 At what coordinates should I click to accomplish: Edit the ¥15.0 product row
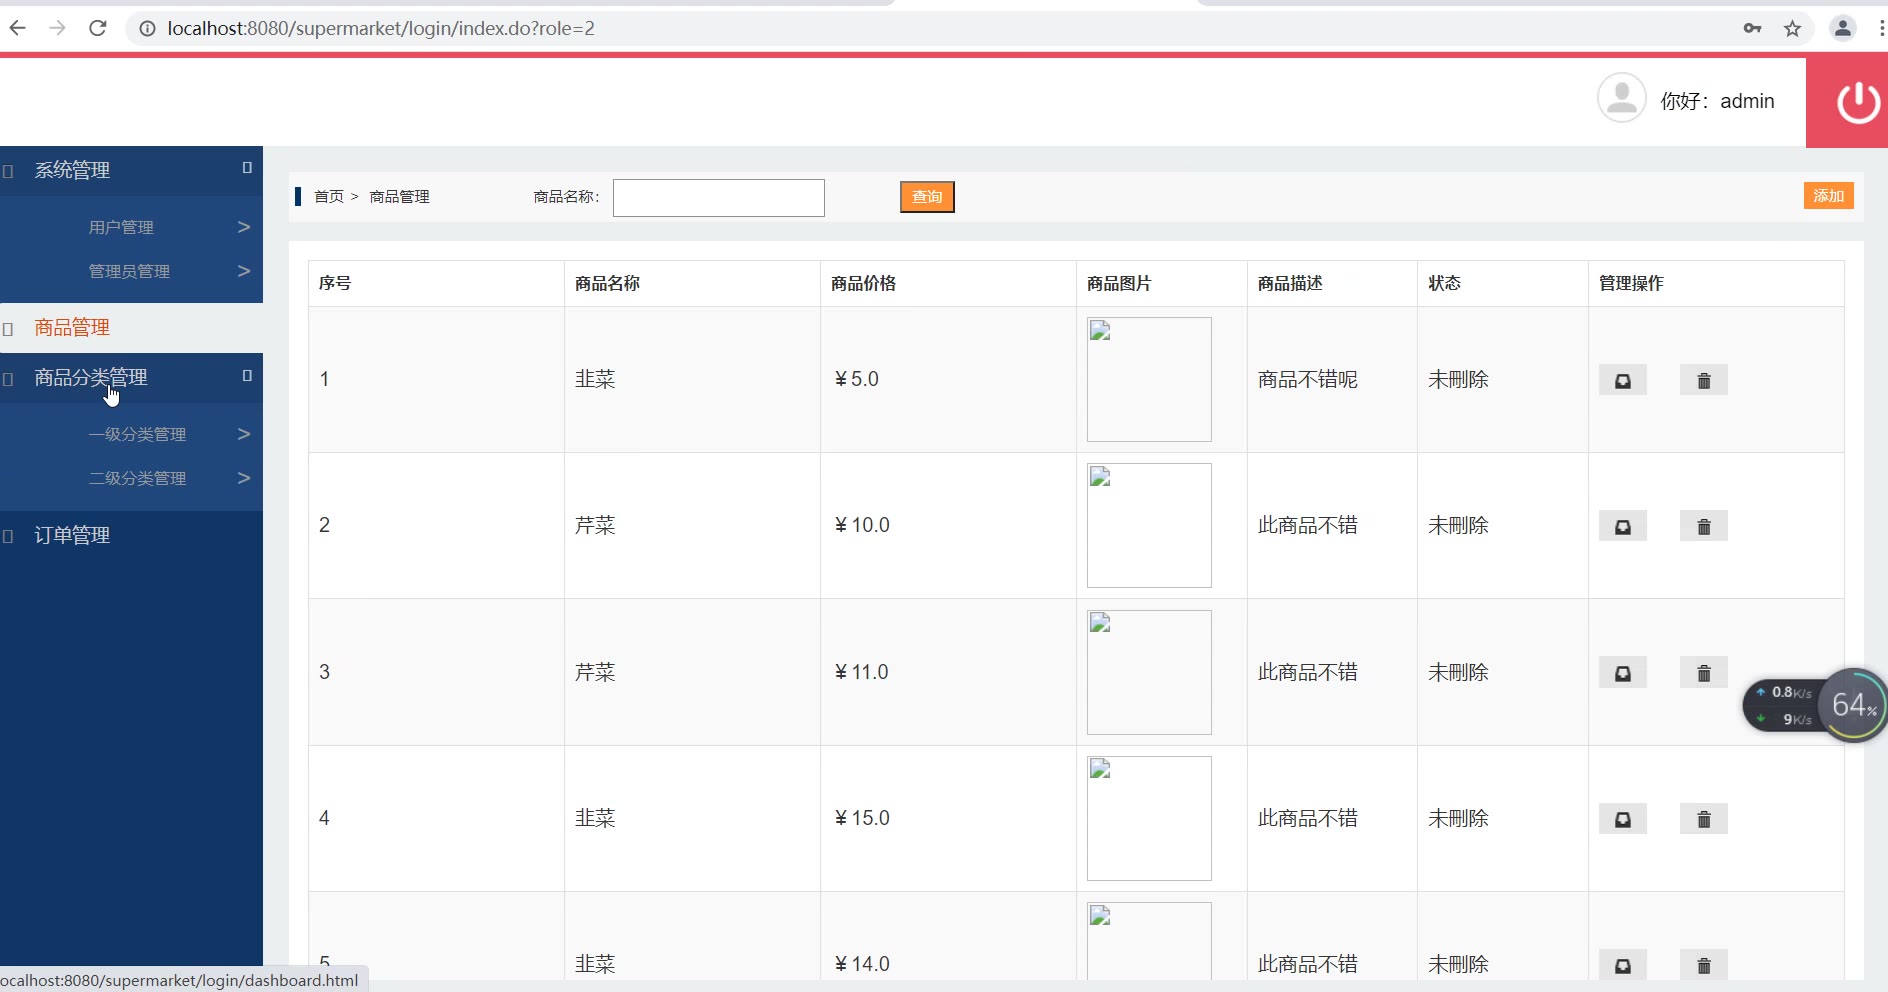1622,819
